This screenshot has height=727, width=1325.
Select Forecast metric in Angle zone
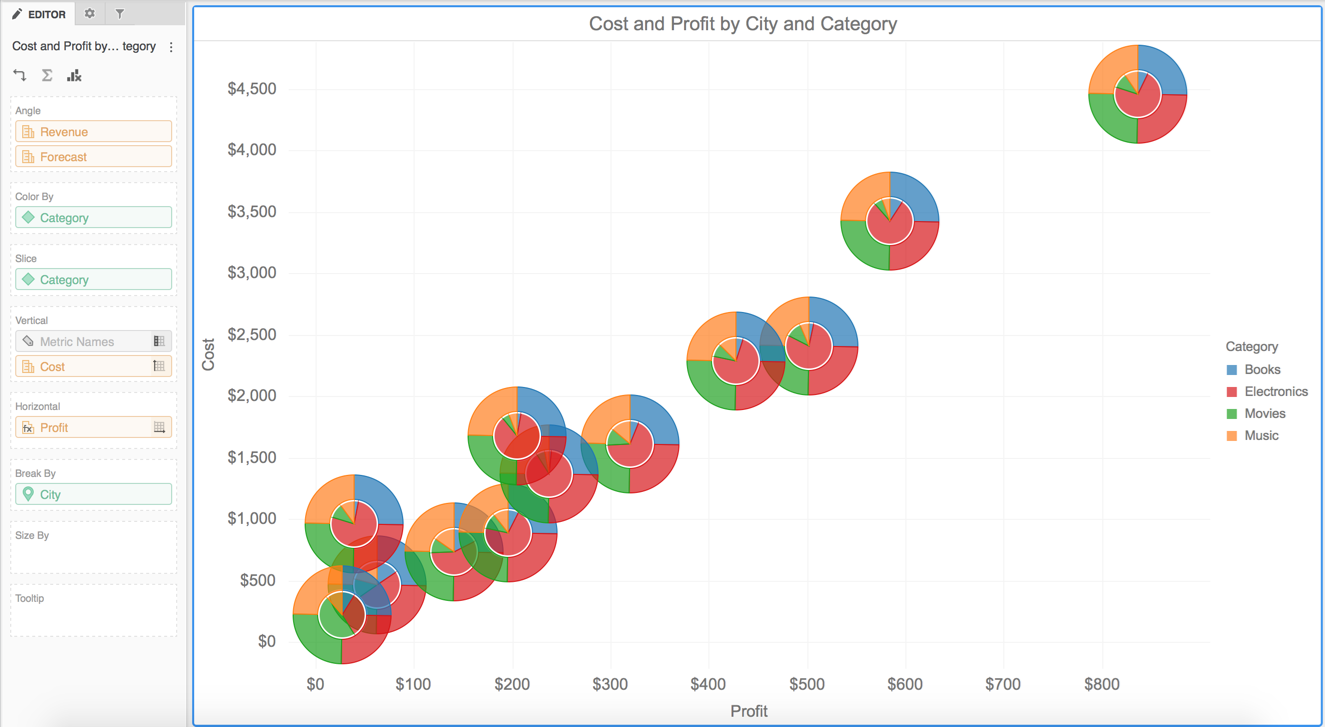[93, 157]
